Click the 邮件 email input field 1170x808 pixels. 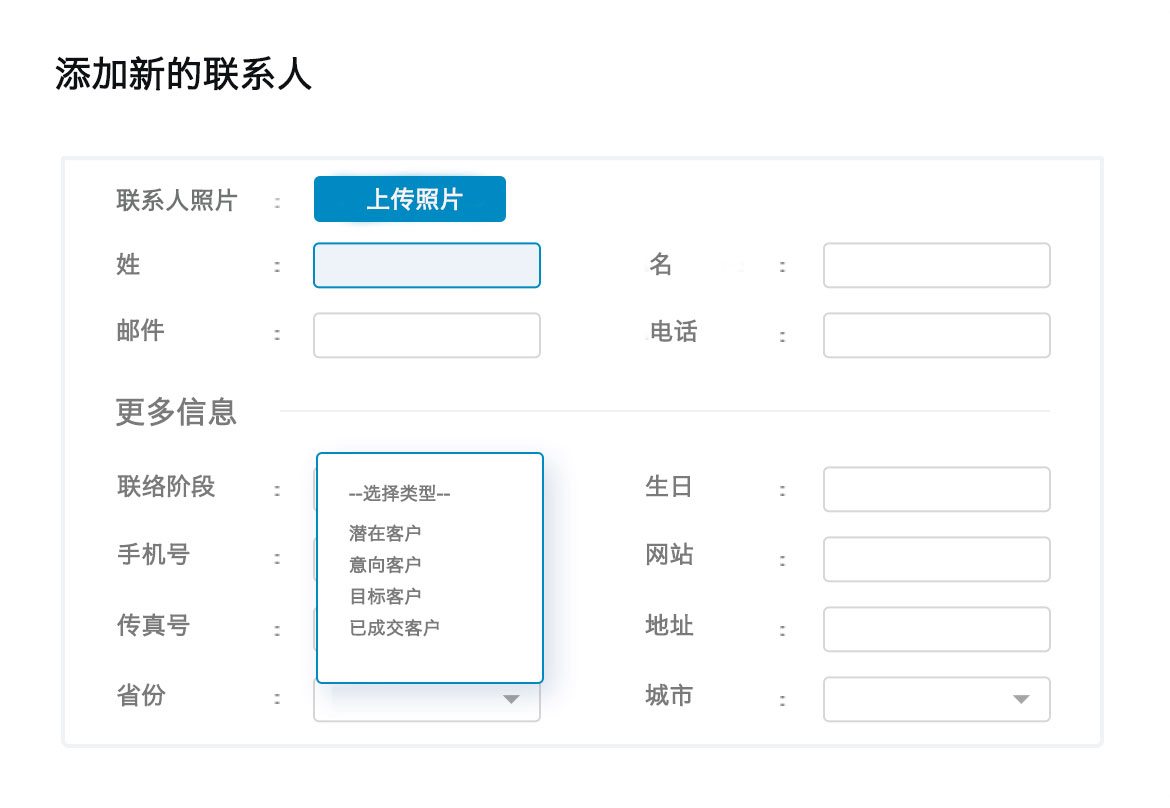(427, 335)
